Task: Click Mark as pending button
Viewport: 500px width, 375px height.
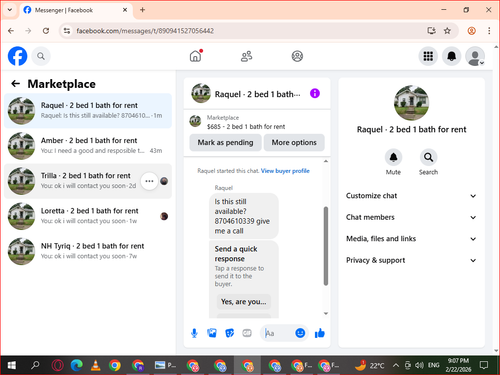Action: (225, 143)
